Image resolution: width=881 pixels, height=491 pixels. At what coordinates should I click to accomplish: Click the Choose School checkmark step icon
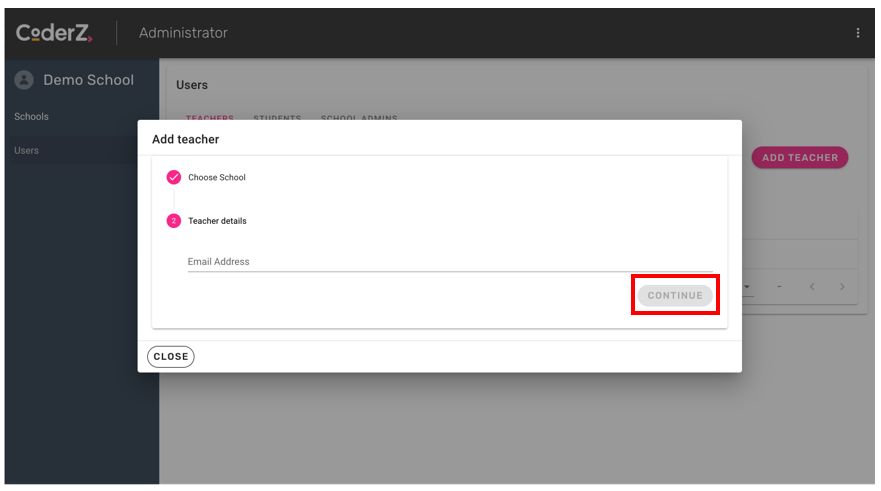point(173,177)
